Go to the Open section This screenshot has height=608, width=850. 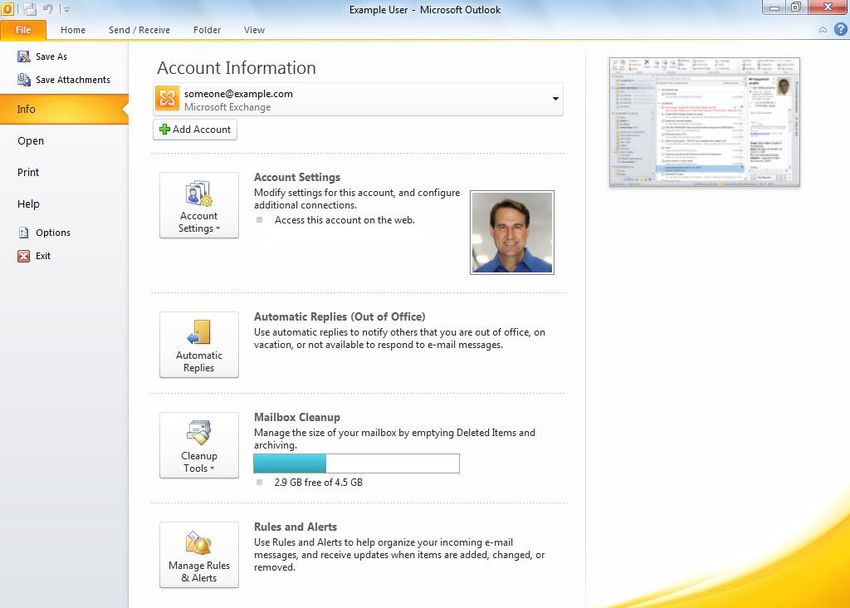[30, 141]
